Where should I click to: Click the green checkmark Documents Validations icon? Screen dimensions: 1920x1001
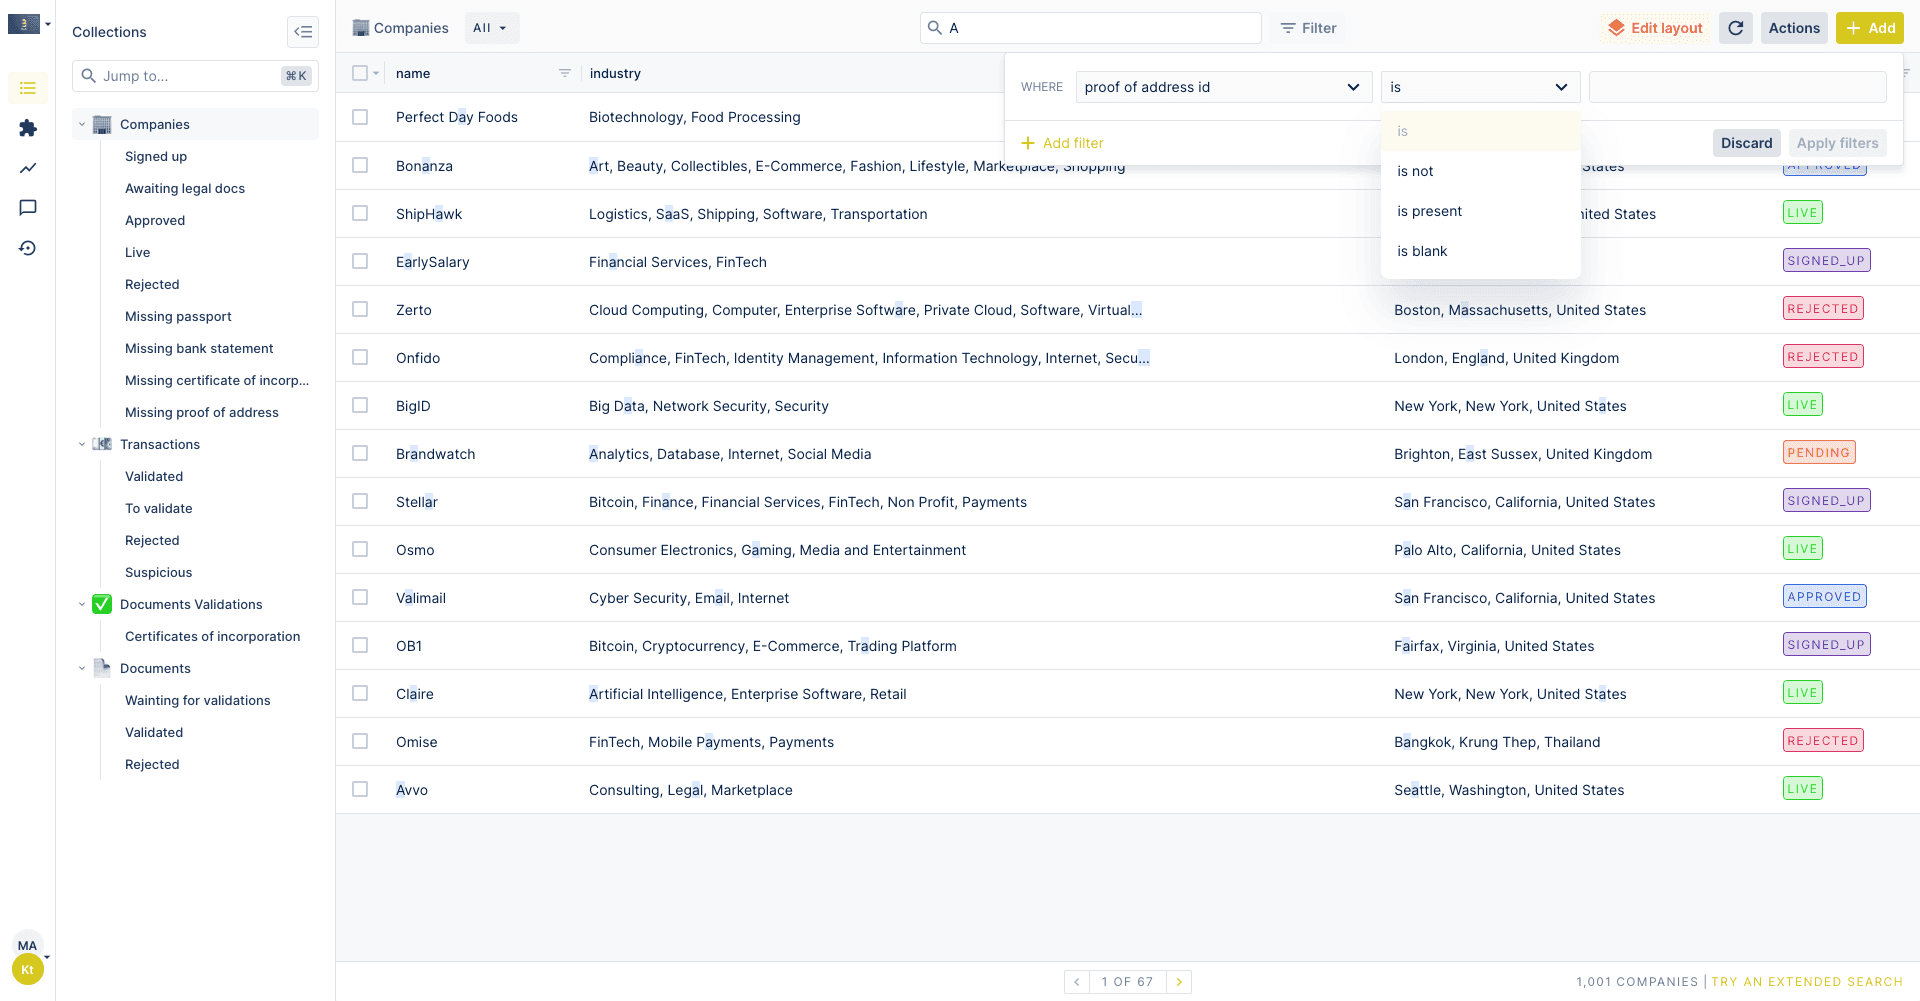(102, 604)
